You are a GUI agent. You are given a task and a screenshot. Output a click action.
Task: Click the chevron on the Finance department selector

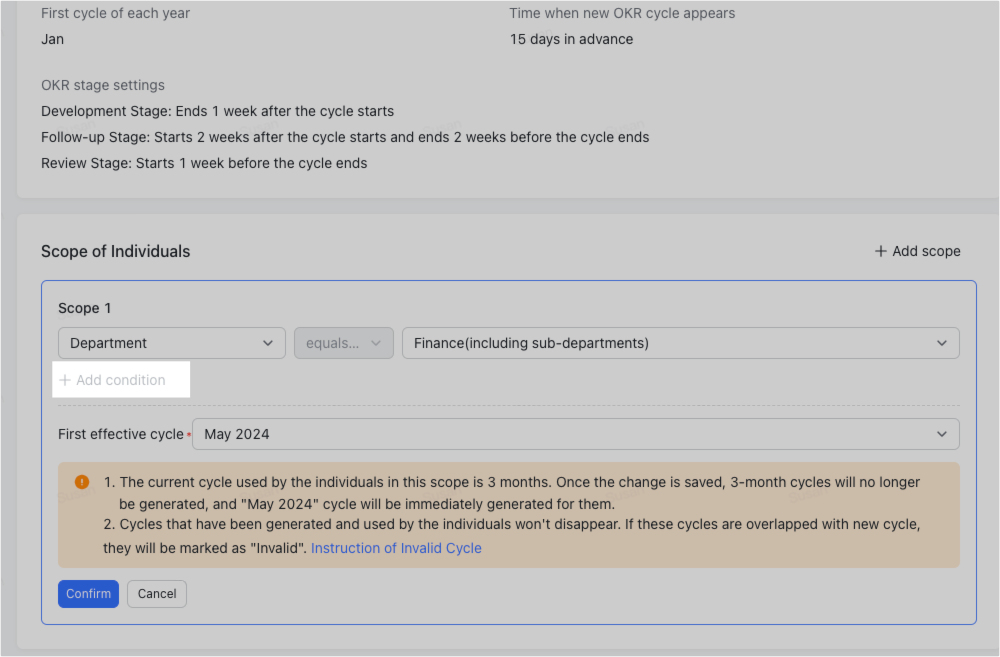point(941,343)
